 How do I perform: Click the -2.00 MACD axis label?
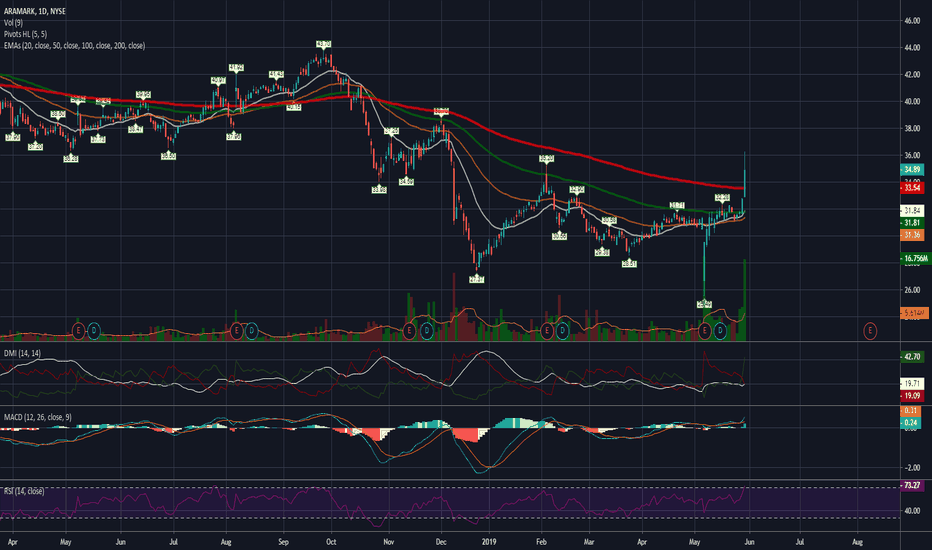tap(912, 468)
